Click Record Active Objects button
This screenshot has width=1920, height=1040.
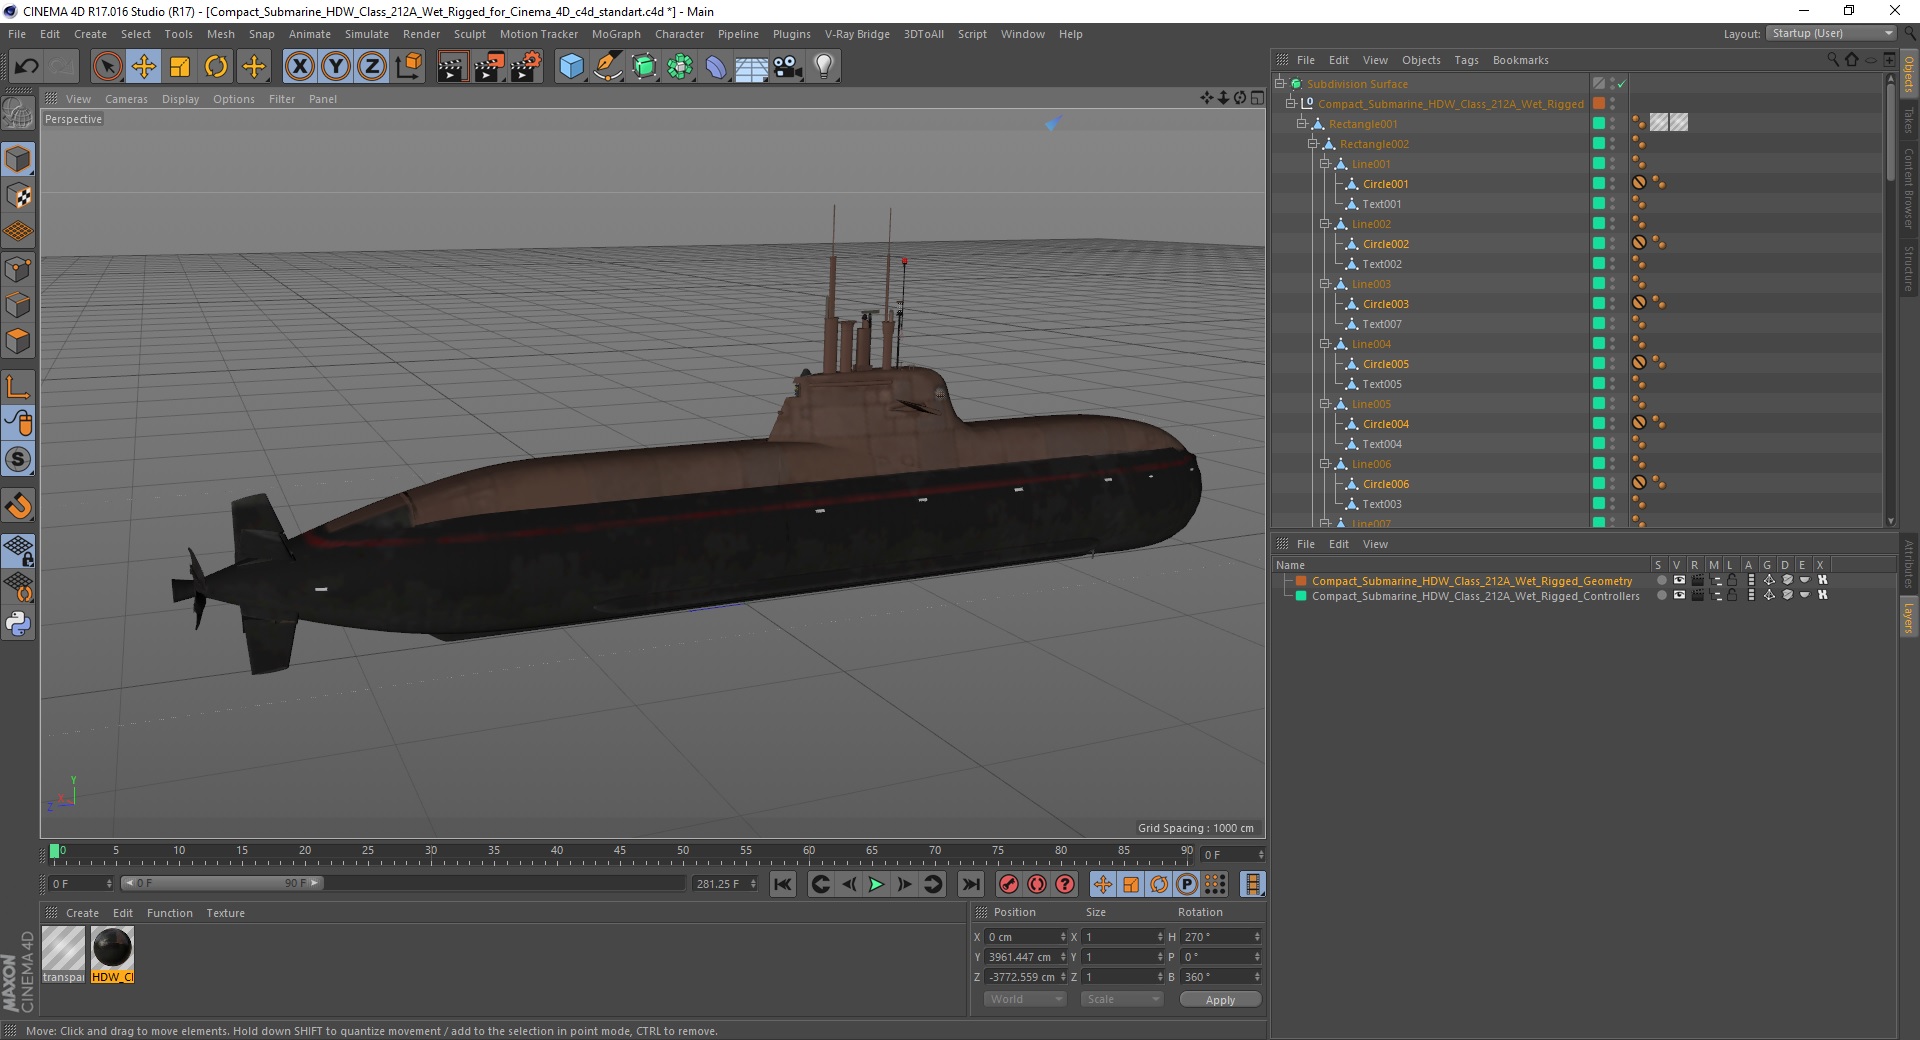(x=1008, y=884)
